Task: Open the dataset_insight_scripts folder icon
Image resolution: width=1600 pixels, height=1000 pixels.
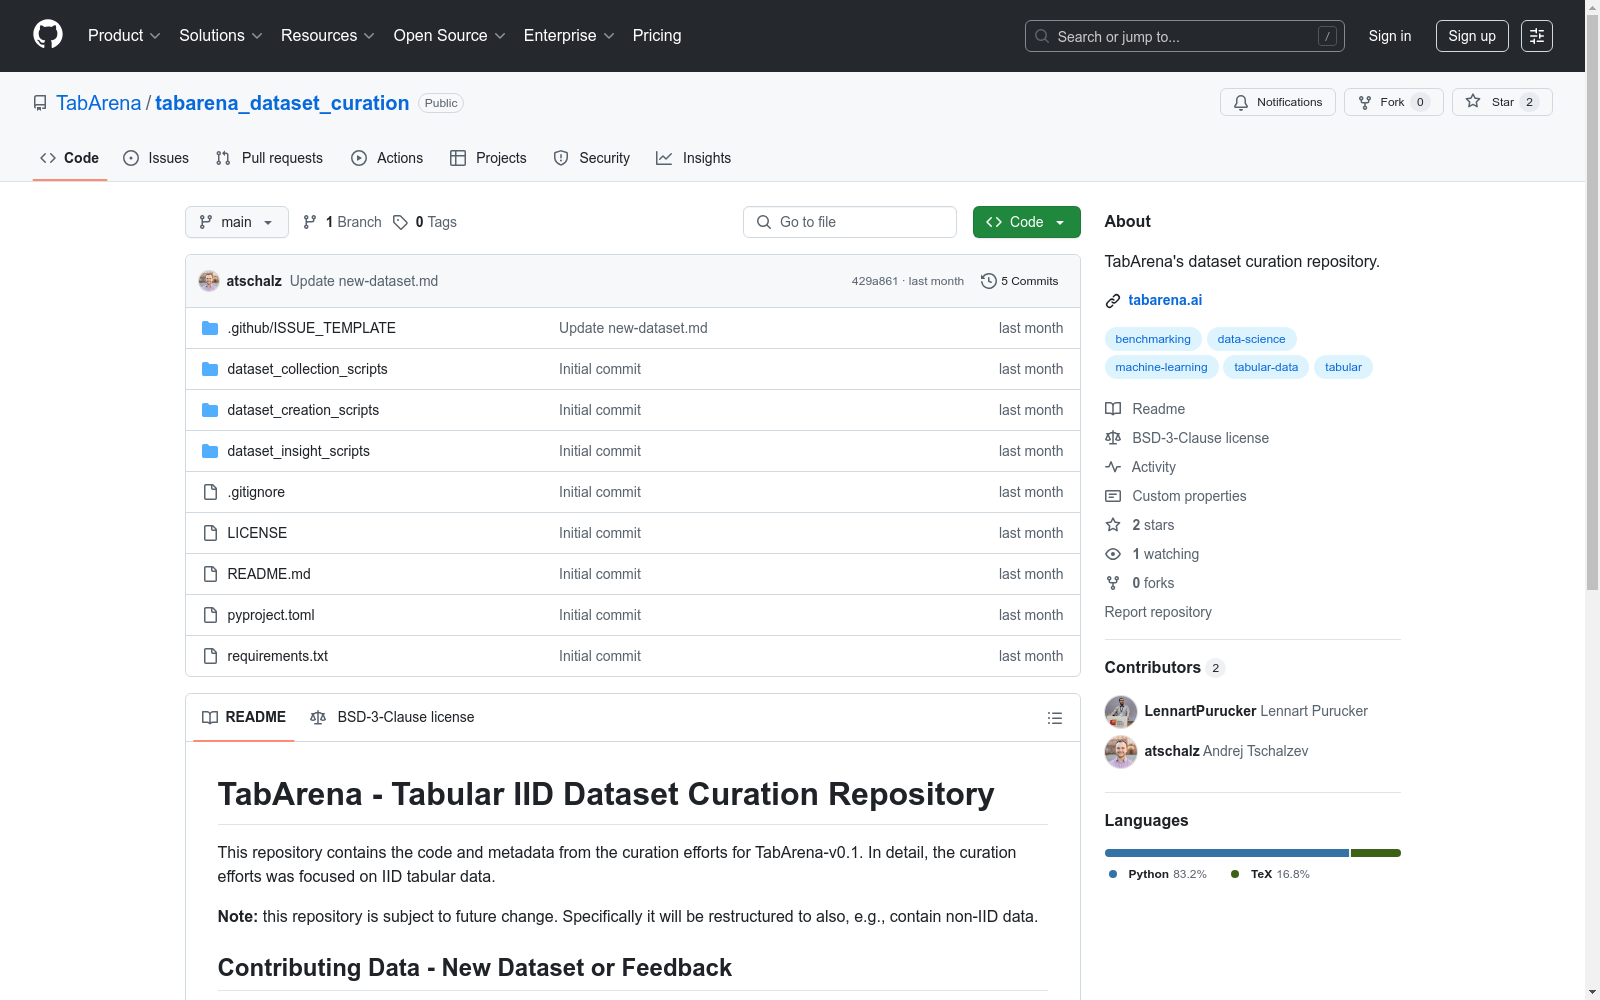Action: (x=210, y=451)
